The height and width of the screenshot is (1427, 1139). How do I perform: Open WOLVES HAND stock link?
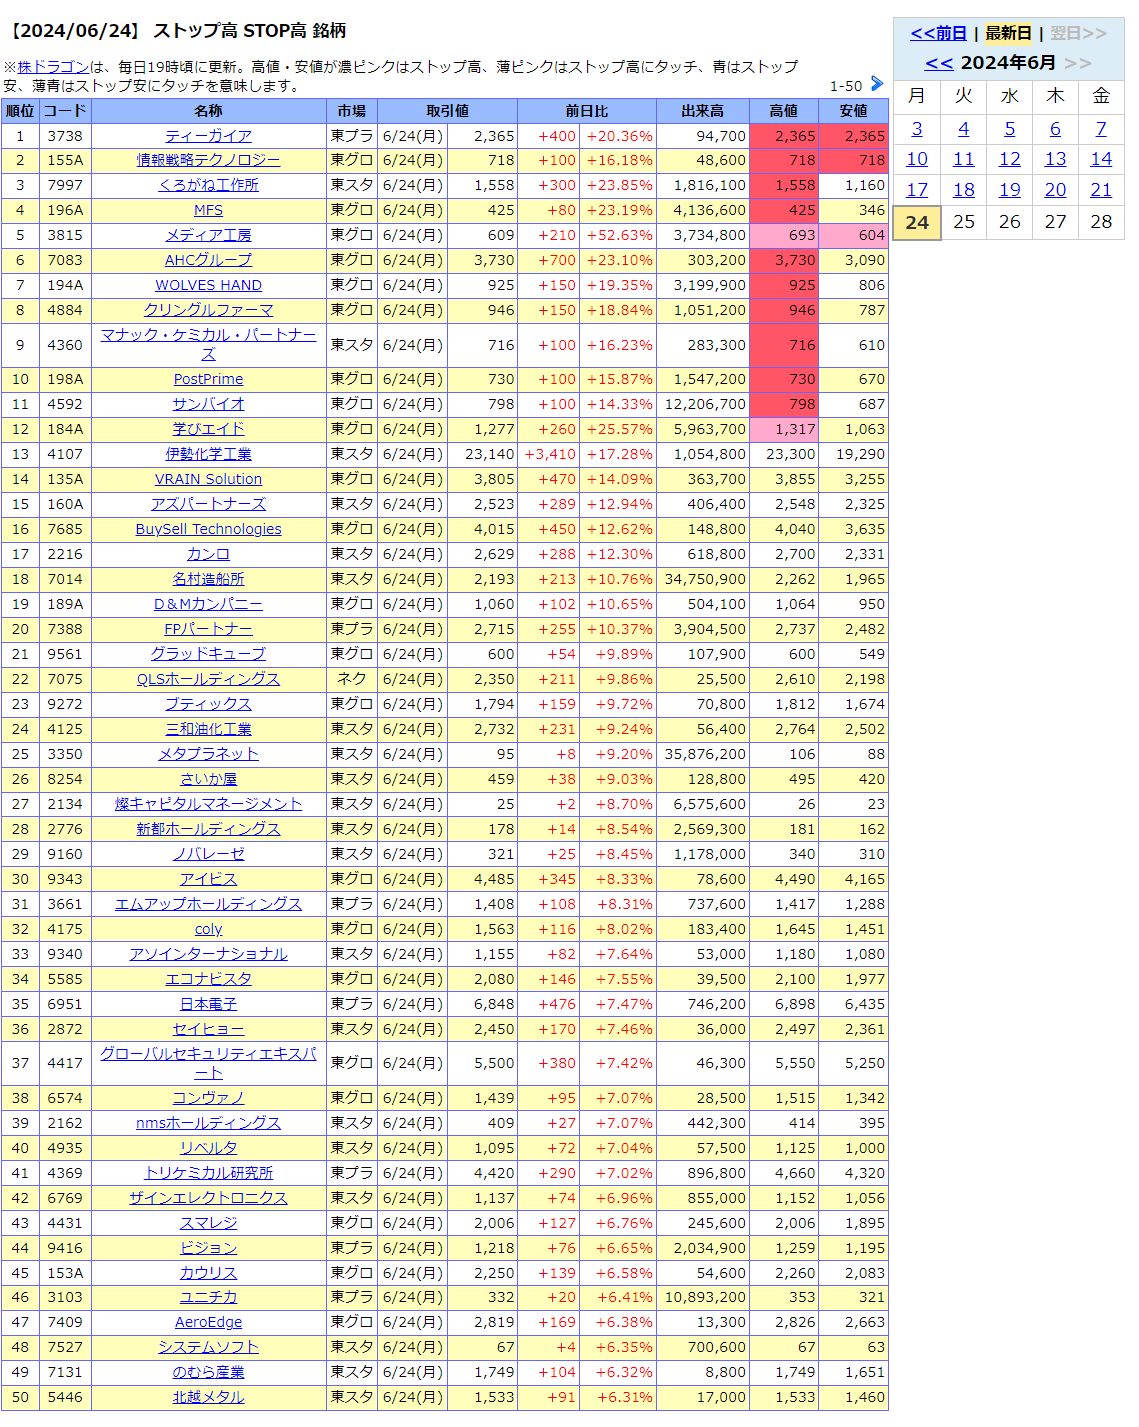[x=208, y=285]
